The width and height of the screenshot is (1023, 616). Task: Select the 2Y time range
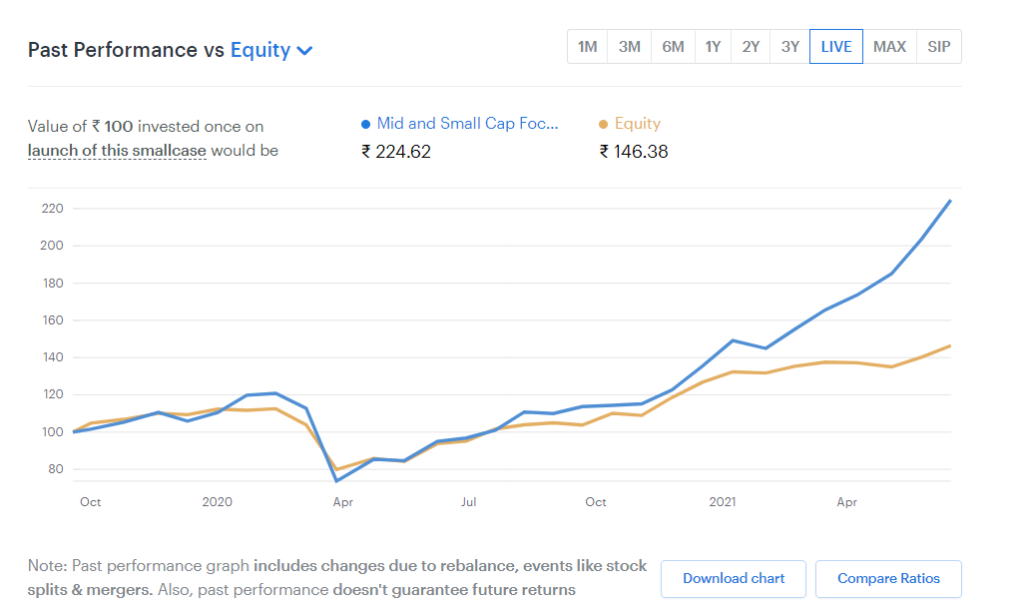coord(750,47)
